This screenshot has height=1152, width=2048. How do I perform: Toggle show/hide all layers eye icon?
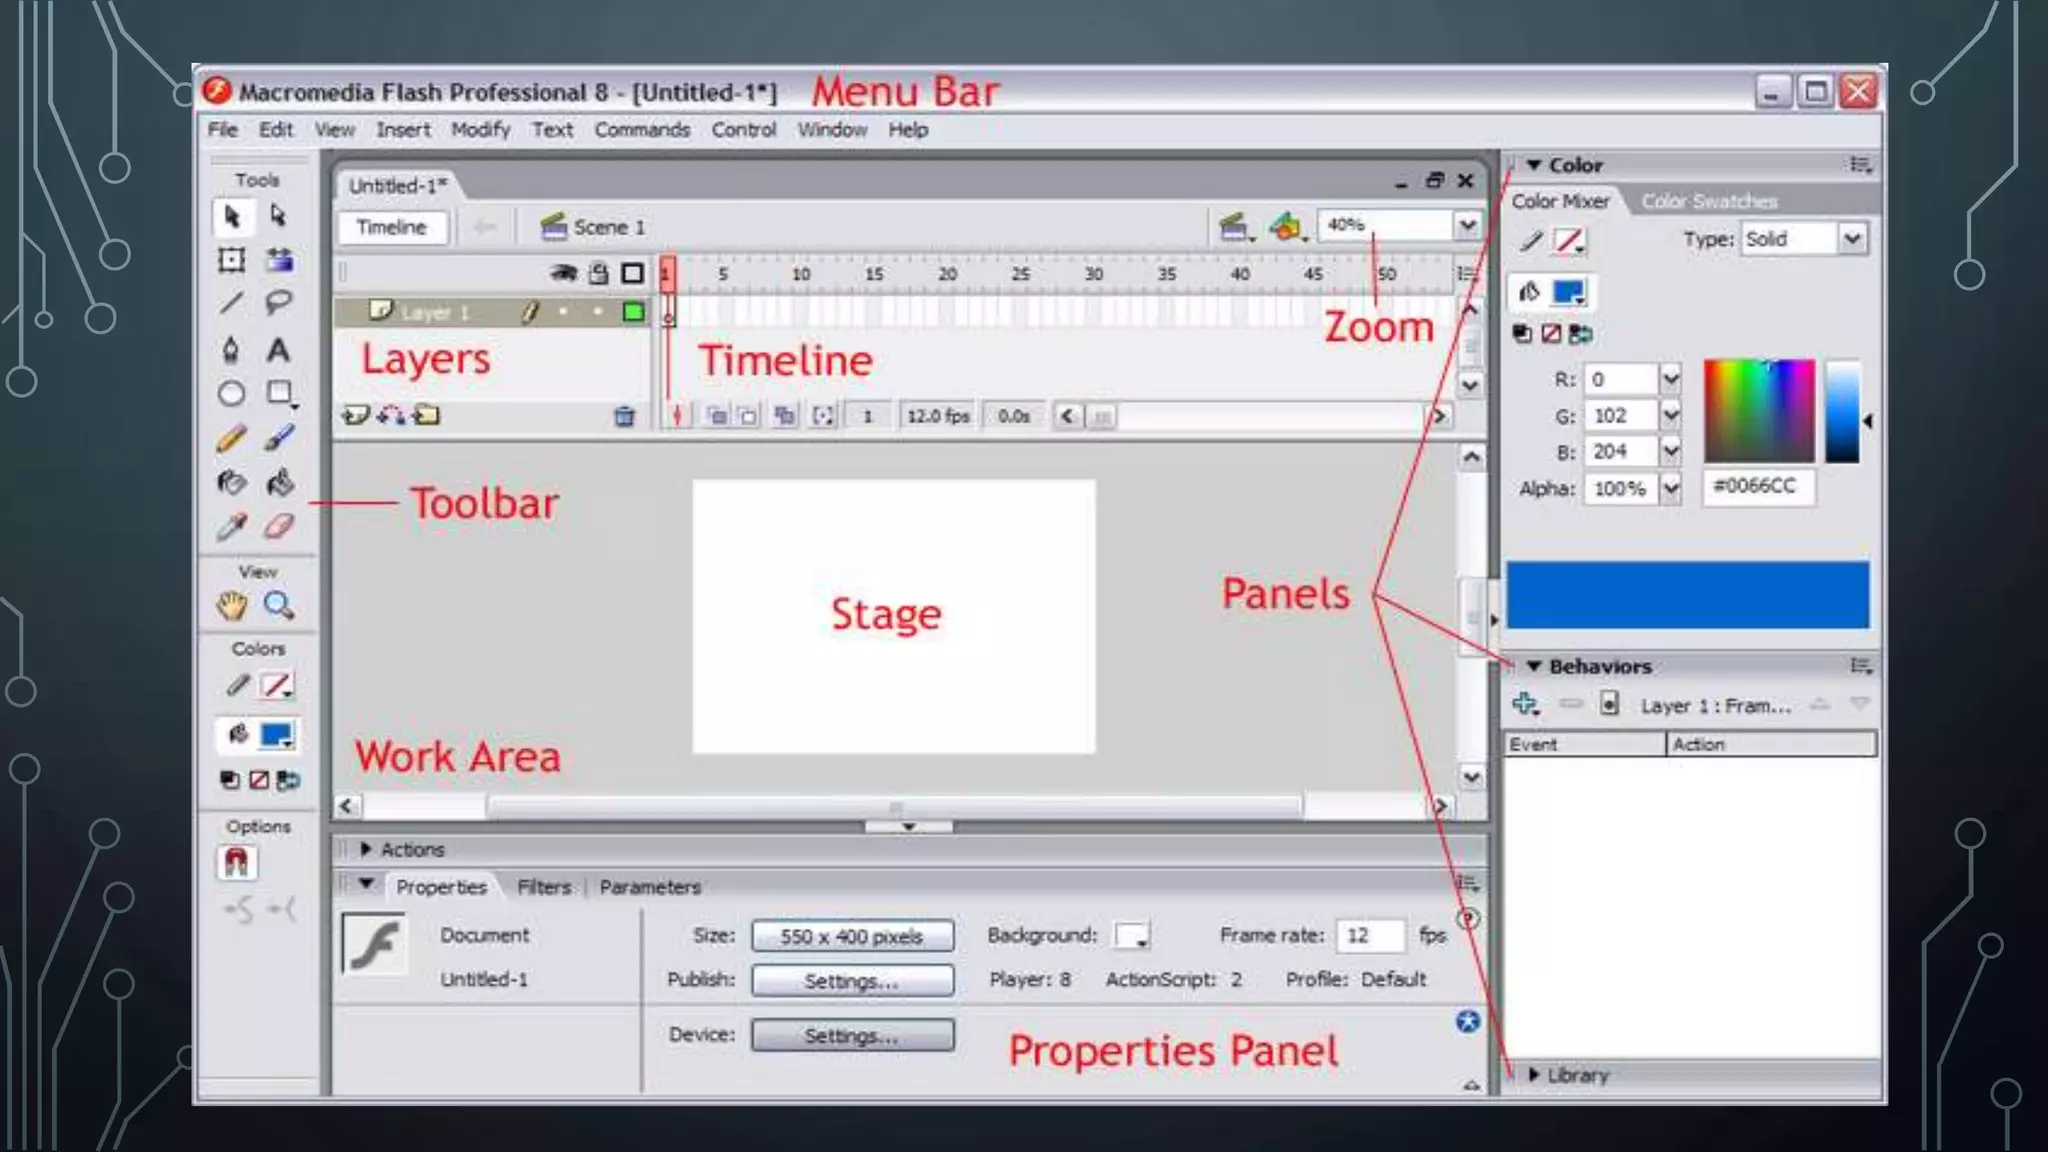[x=563, y=273]
